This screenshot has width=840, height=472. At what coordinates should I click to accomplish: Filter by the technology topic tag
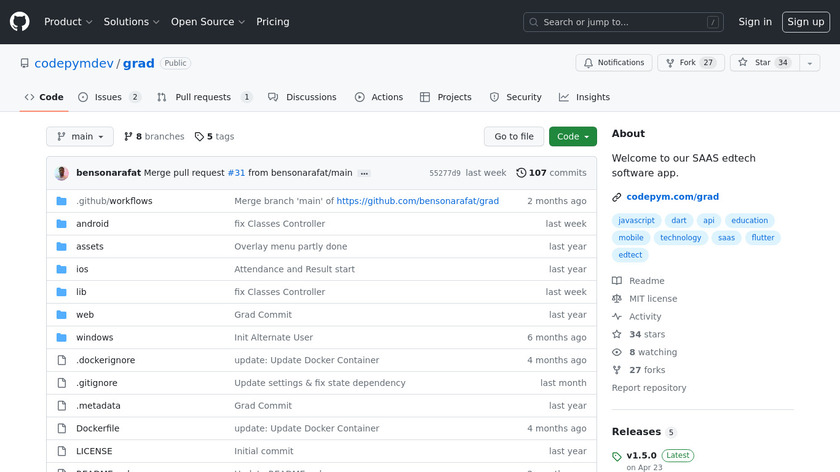coord(680,237)
